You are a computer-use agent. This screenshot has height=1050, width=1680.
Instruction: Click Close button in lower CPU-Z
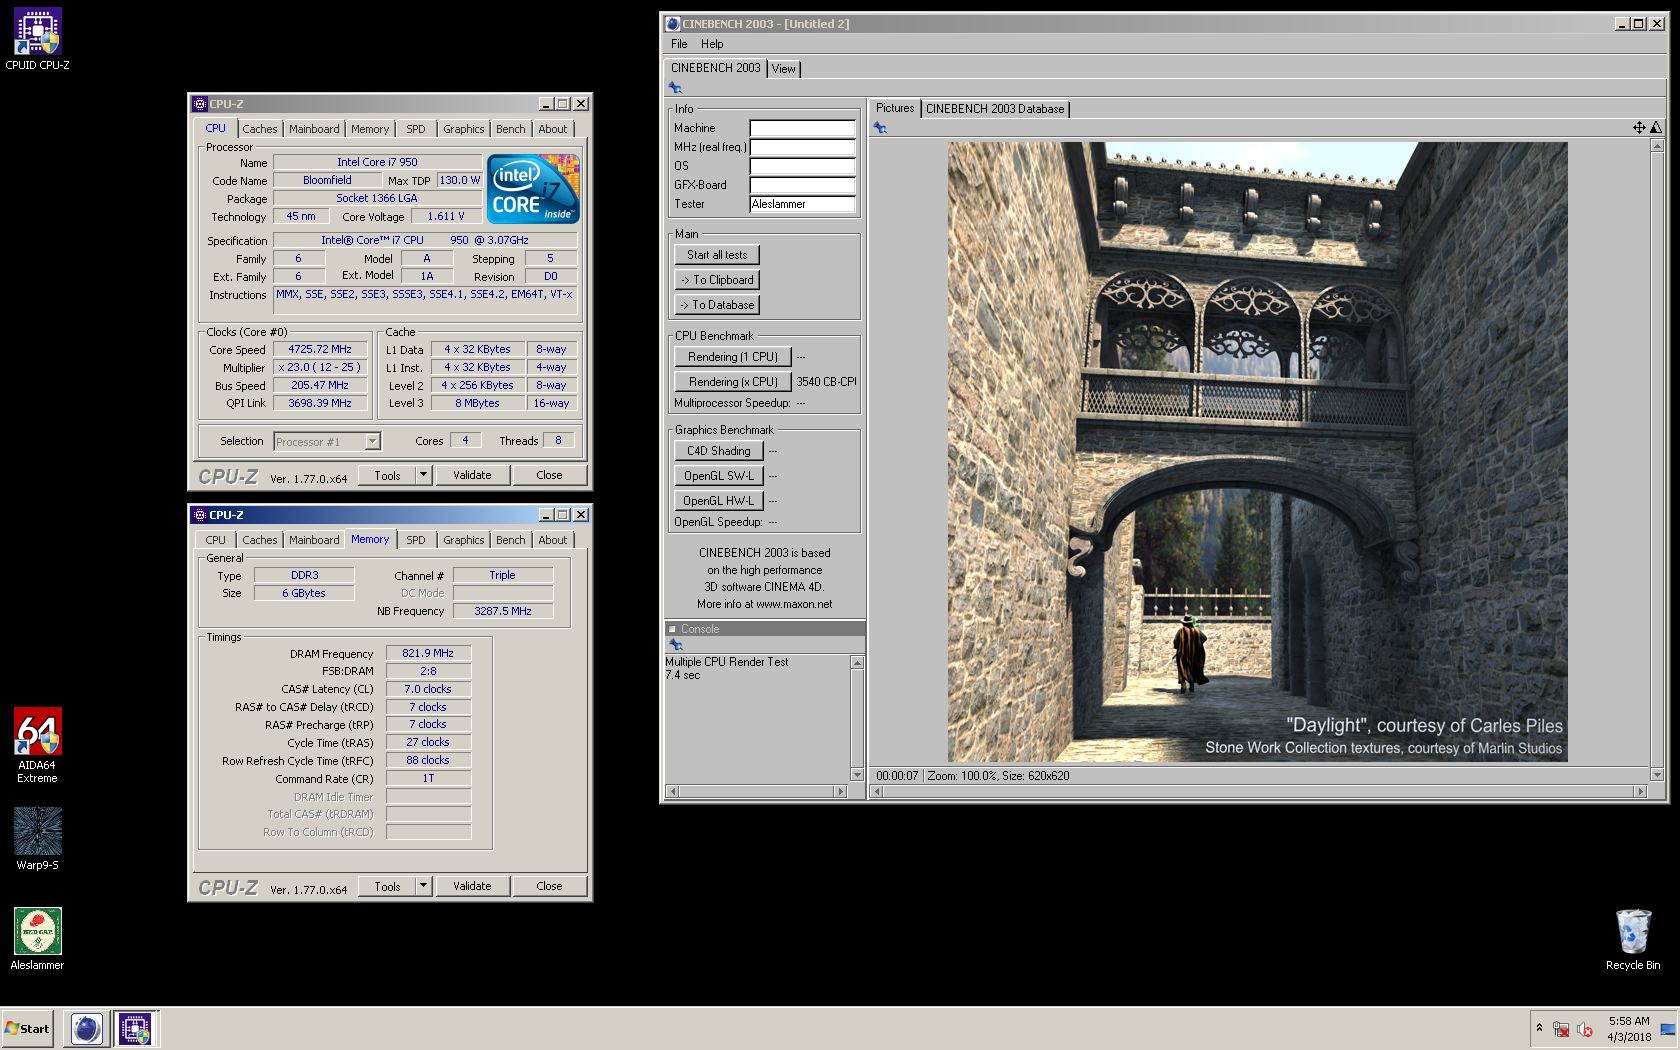(549, 886)
